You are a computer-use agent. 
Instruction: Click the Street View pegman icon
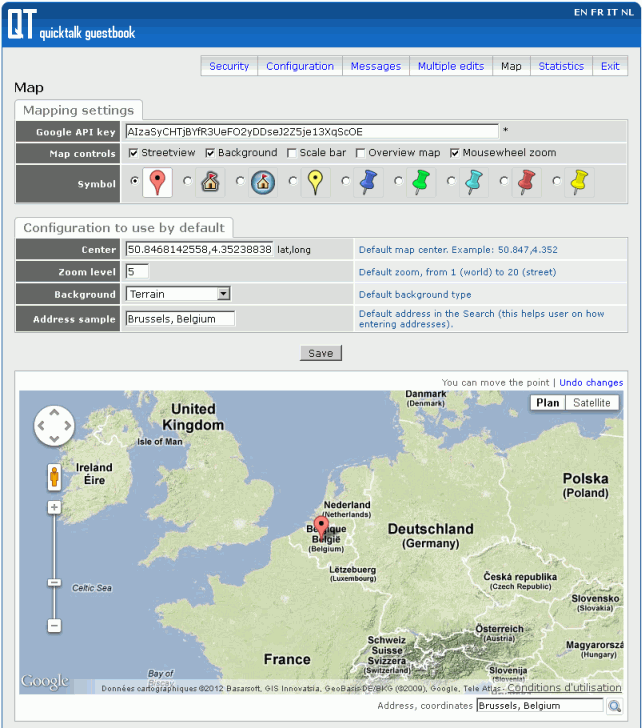point(54,477)
